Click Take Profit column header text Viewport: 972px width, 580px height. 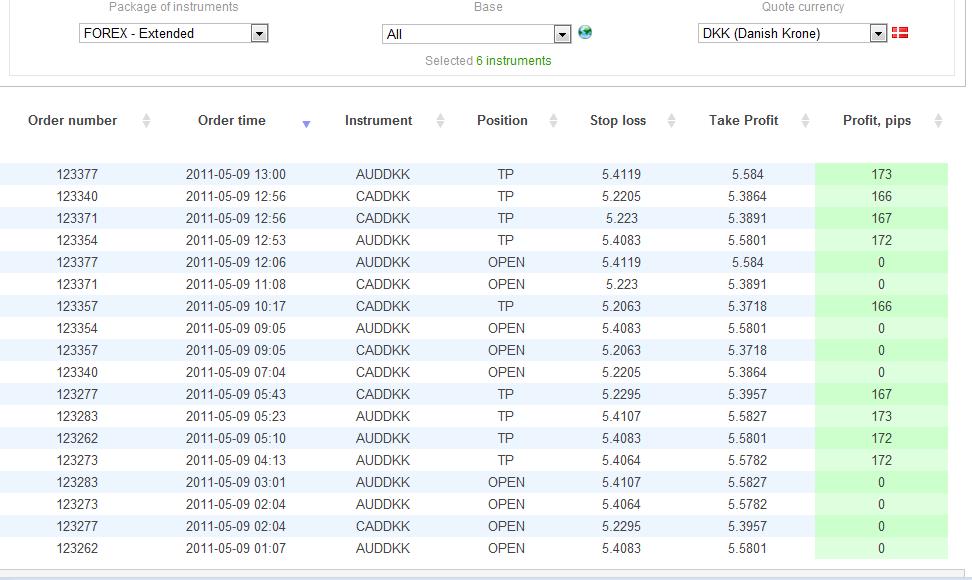[x=743, y=120]
